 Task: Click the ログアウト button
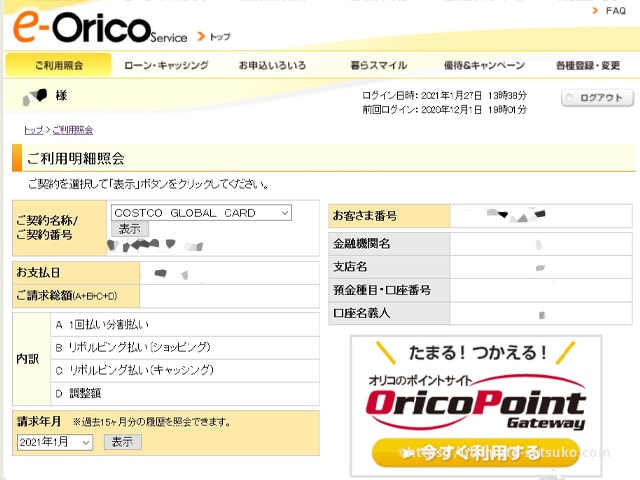coord(598,98)
